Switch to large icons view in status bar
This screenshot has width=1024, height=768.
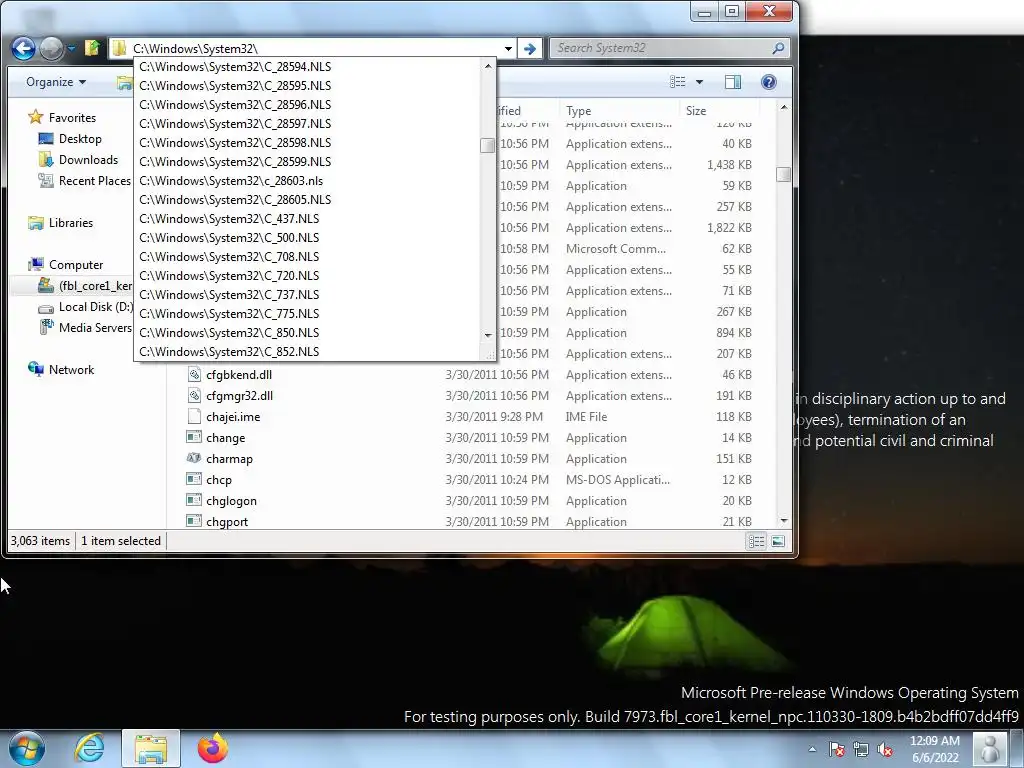(778, 541)
